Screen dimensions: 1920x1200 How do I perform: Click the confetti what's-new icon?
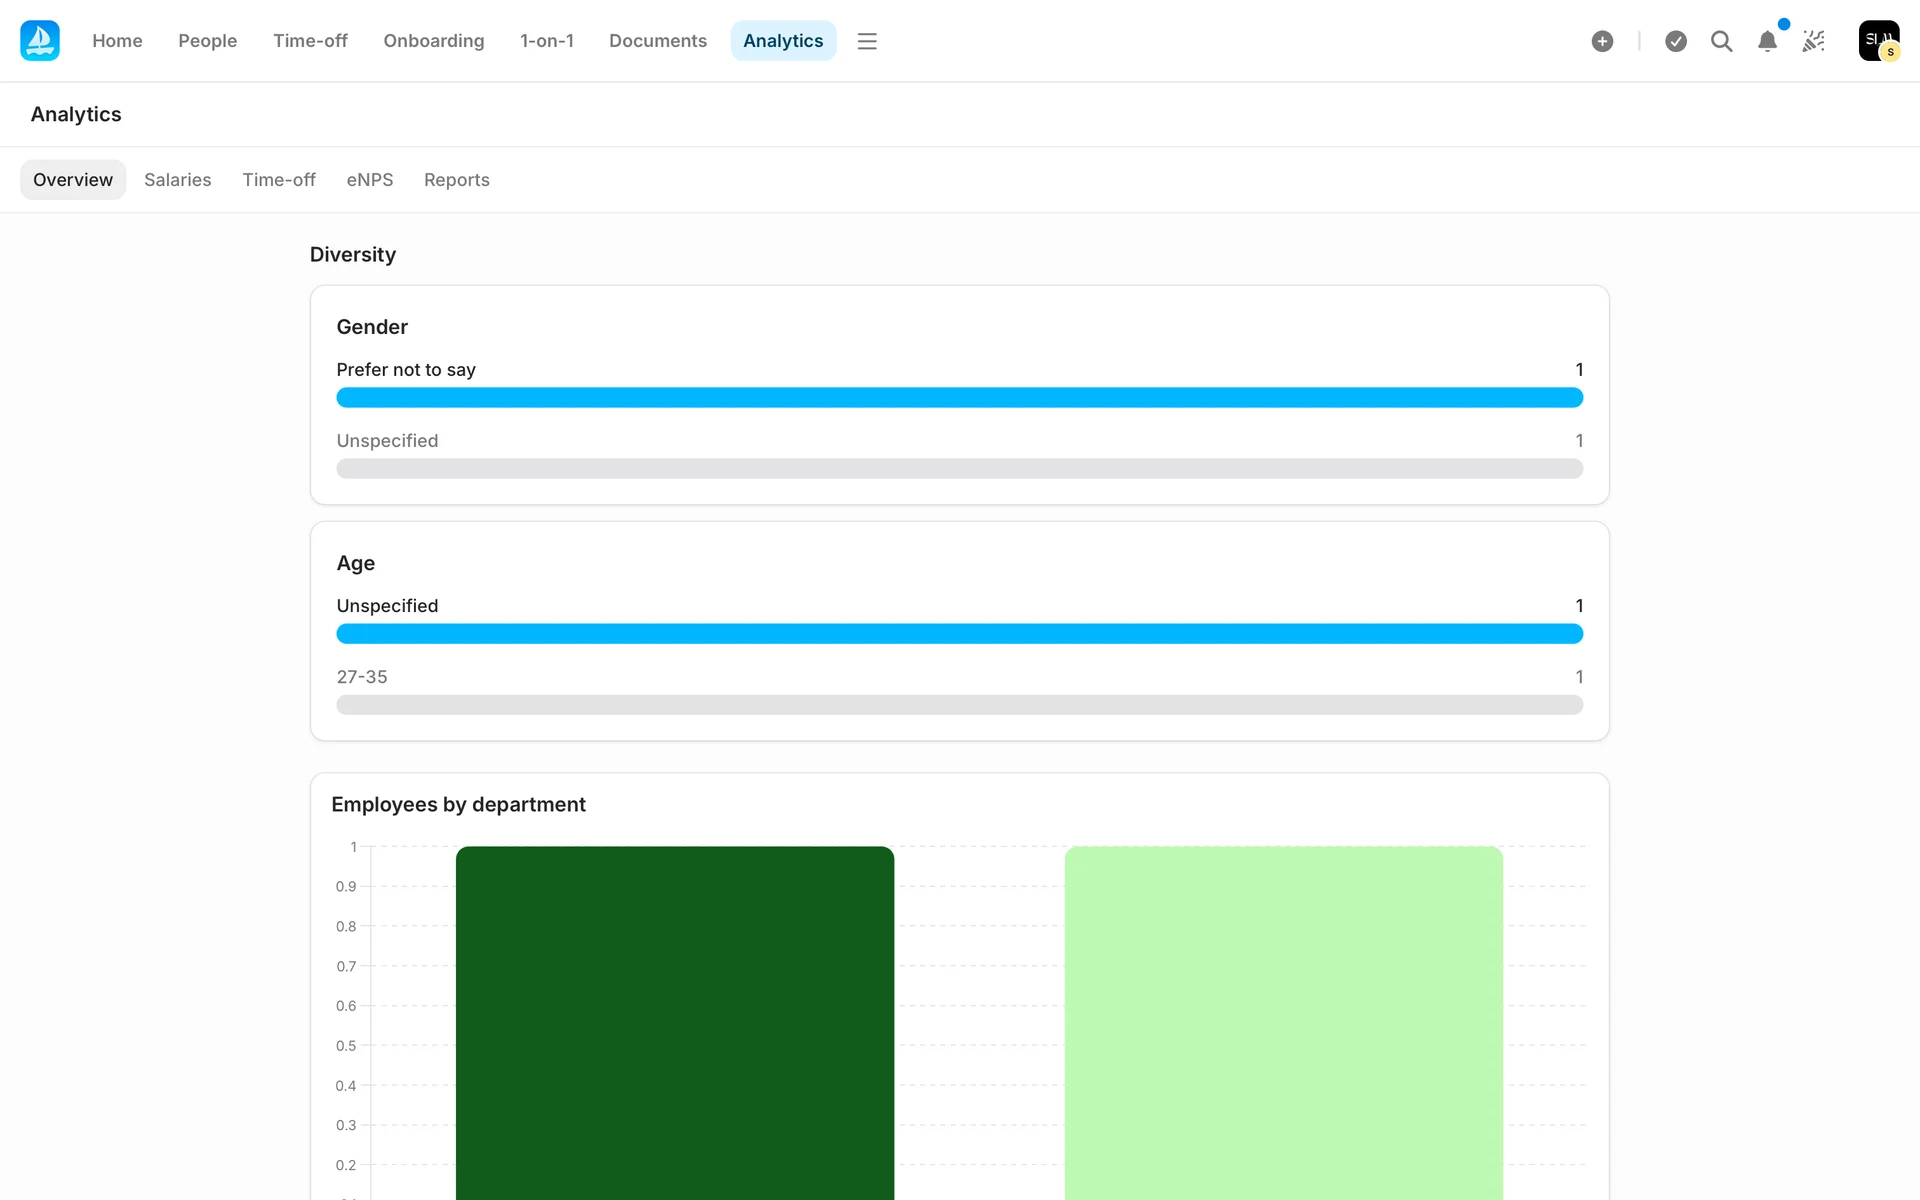[x=1814, y=41]
